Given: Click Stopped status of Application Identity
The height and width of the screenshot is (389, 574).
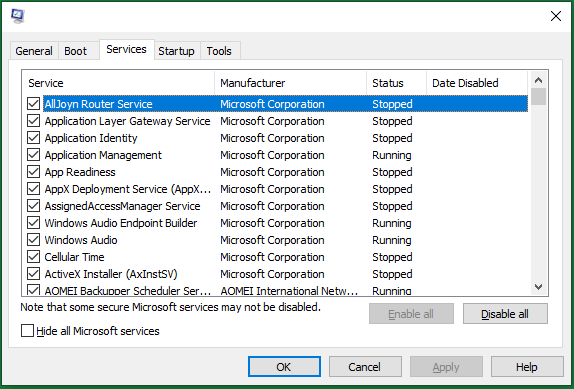Looking at the screenshot, I should point(392,138).
